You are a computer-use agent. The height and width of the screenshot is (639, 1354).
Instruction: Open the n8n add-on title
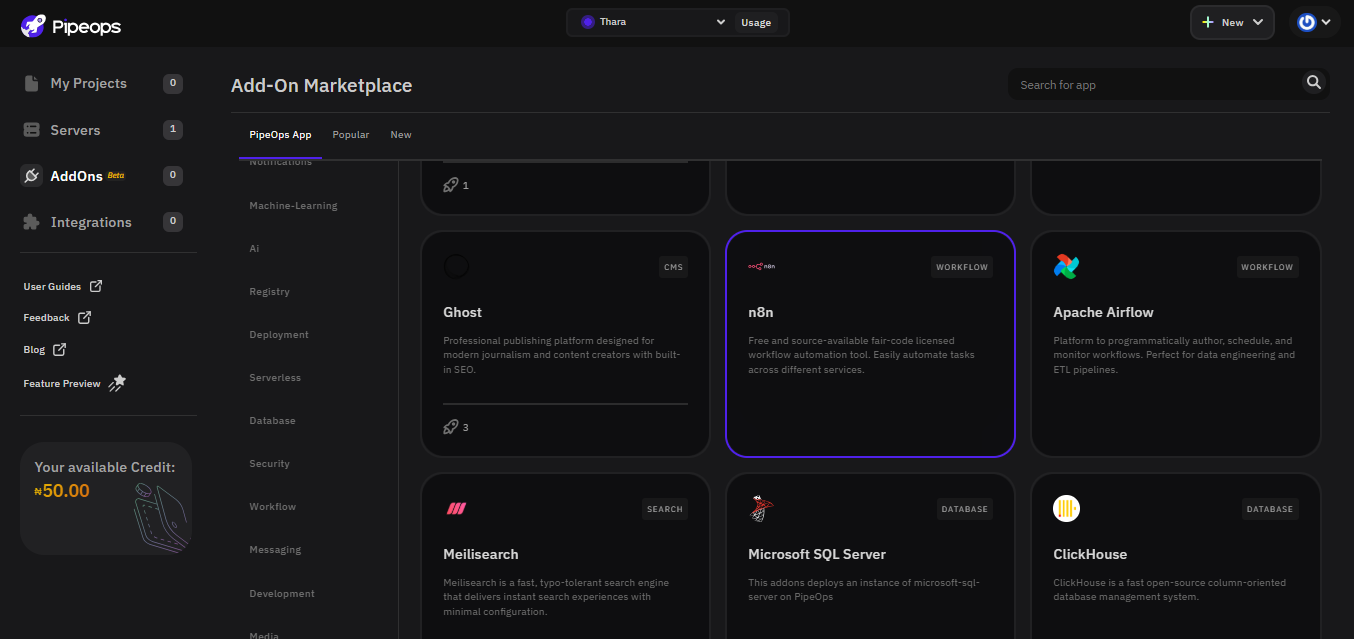tap(760, 312)
